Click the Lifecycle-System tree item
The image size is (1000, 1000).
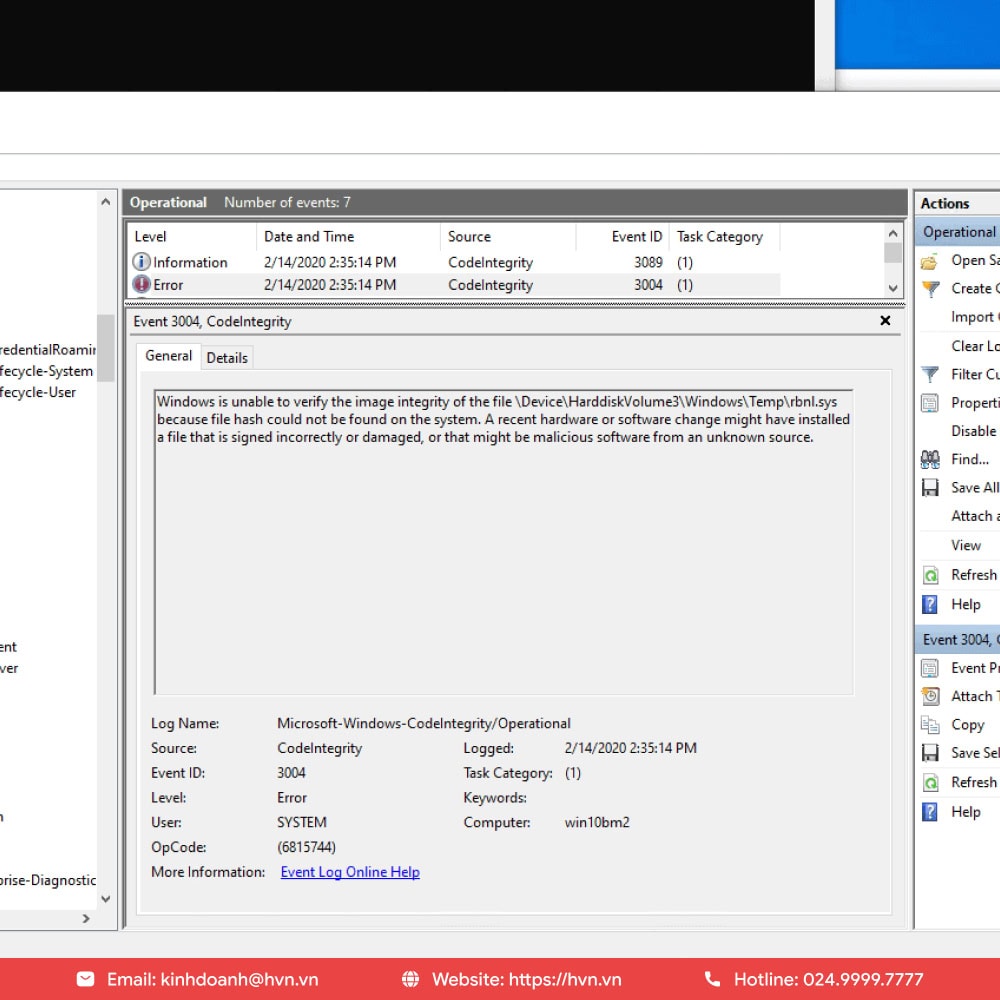coord(46,371)
